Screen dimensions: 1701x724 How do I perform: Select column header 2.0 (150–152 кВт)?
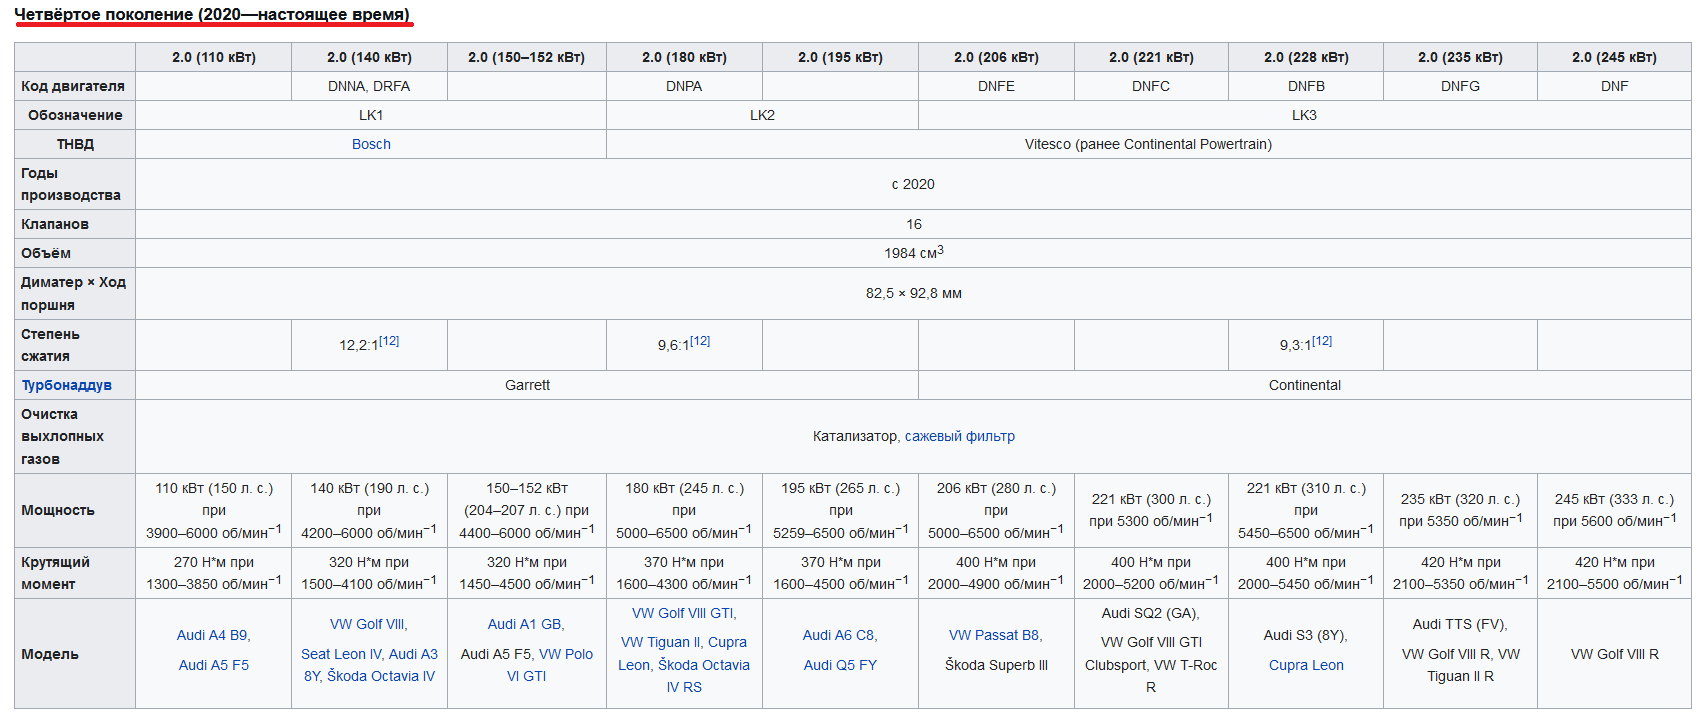click(526, 57)
